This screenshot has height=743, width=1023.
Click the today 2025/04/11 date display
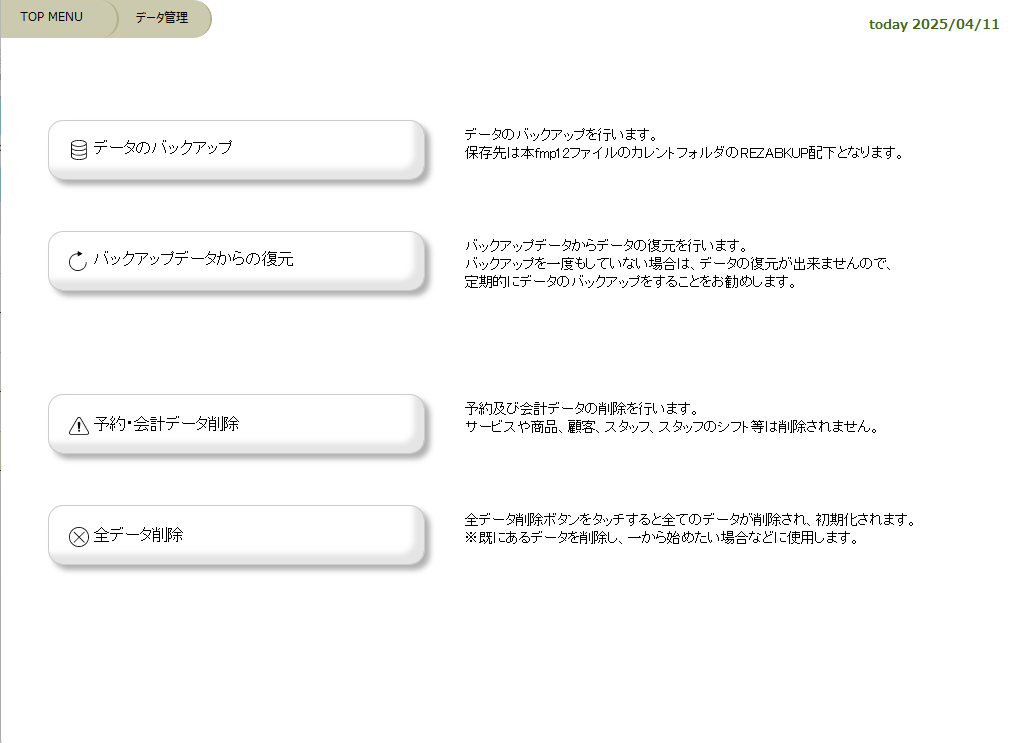(934, 25)
